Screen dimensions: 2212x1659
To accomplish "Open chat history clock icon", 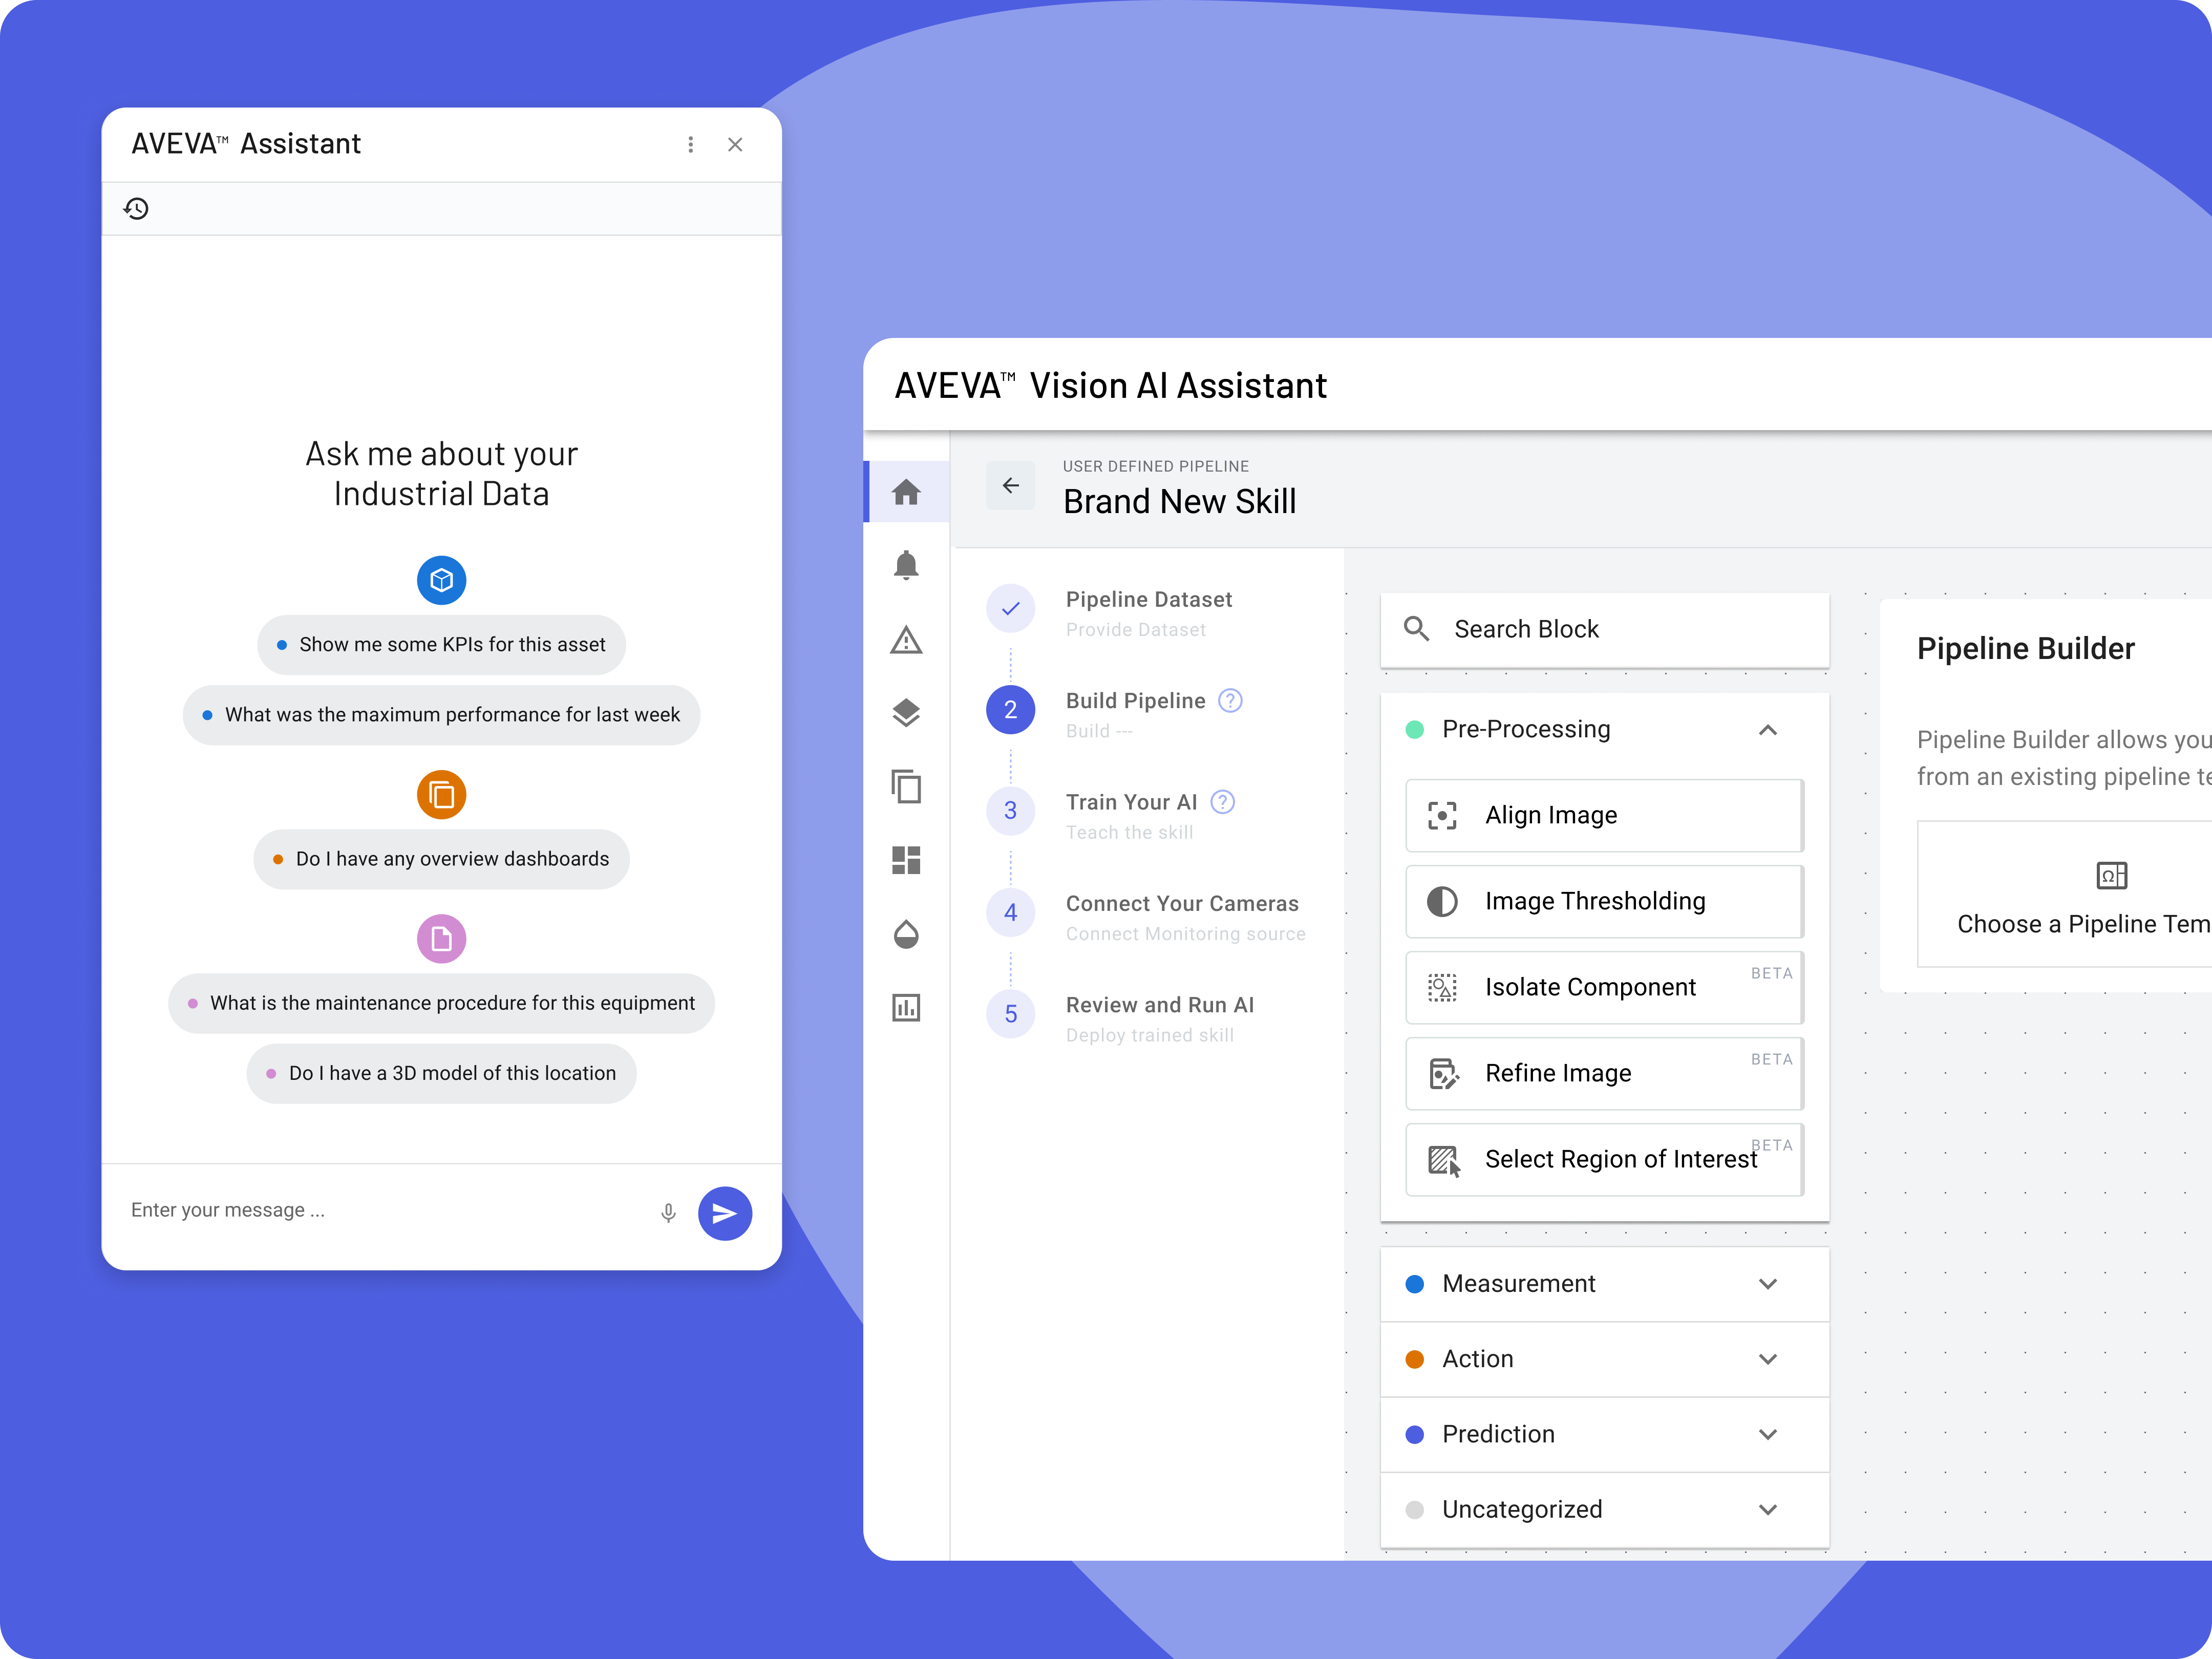I will point(136,209).
